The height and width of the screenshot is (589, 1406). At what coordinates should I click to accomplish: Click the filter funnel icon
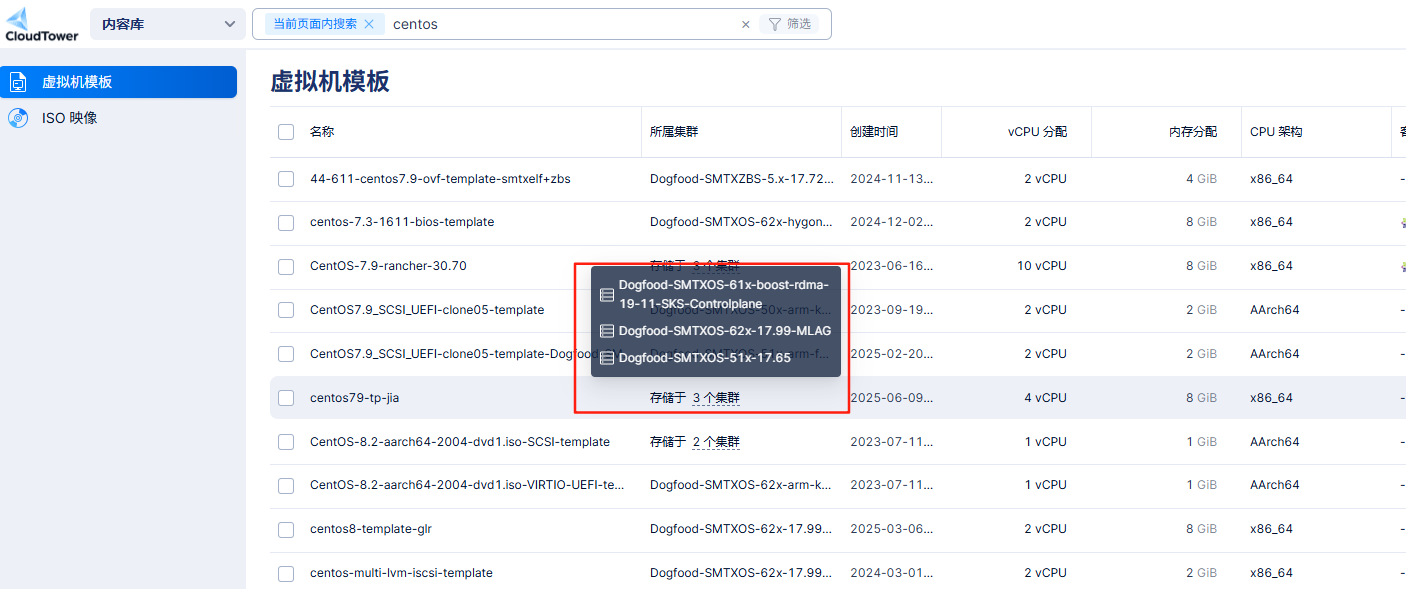tap(774, 24)
